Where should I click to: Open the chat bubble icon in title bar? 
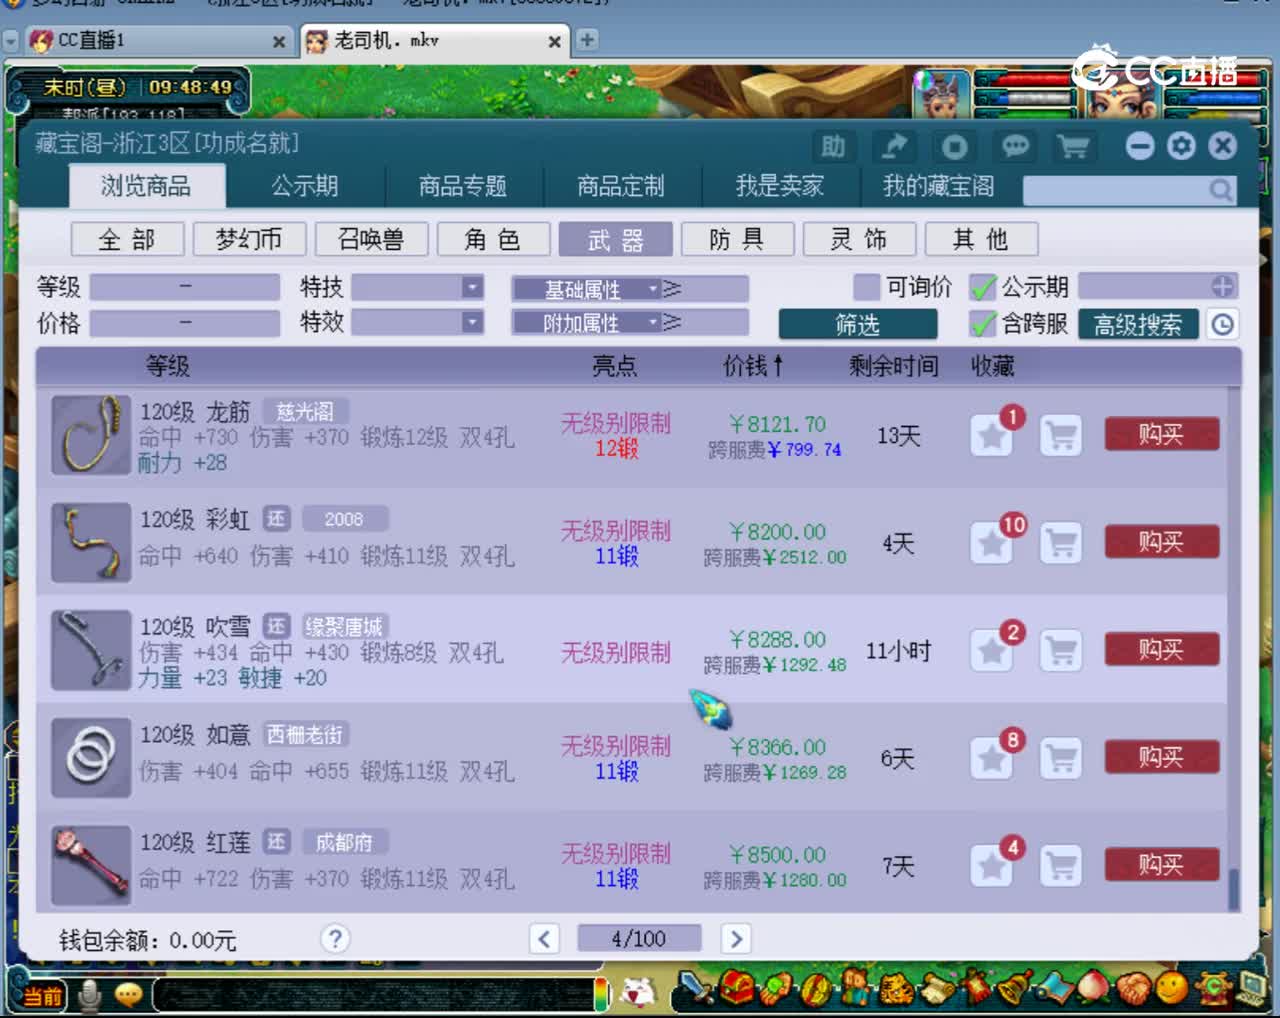click(1015, 147)
